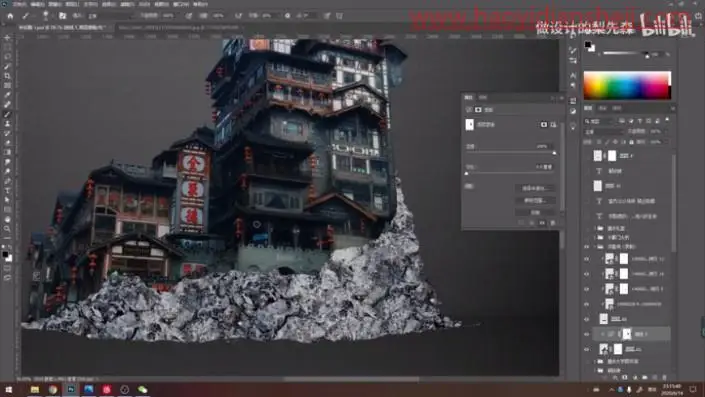The width and height of the screenshot is (705, 397).
Task: Toggle airbrush build-up in options bar
Action: (x=239, y=16)
